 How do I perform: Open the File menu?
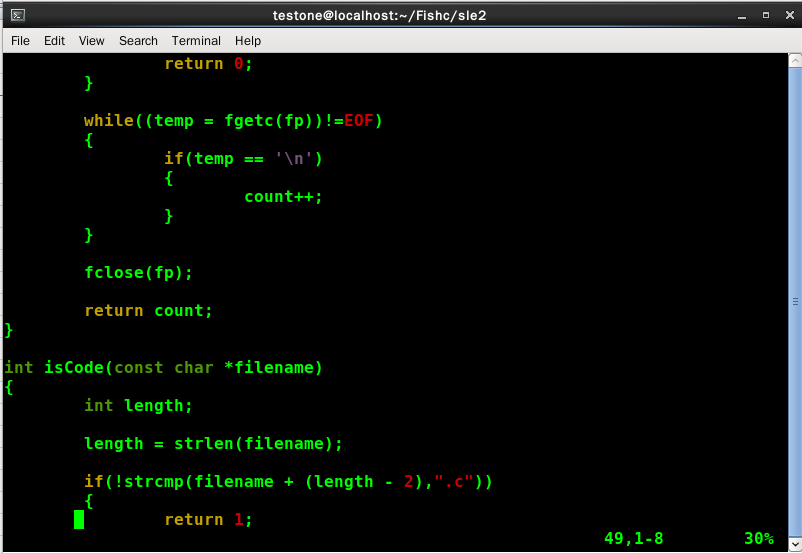click(x=20, y=41)
